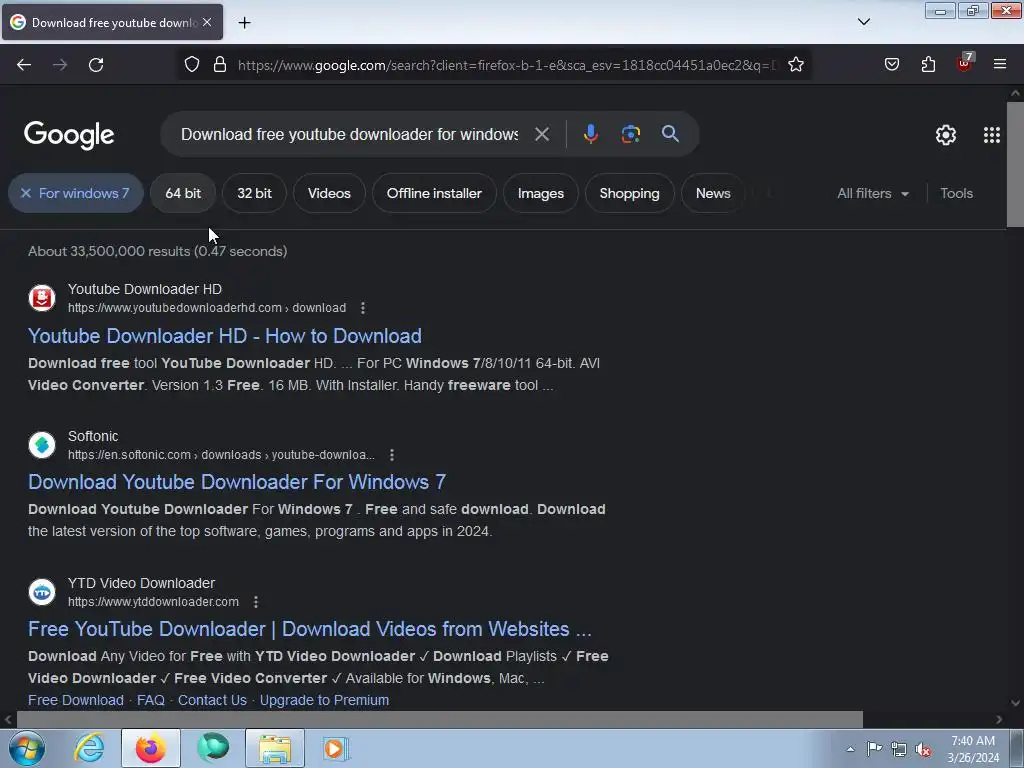Start voice search with the microphone icon
The image size is (1024, 768).
pyautogui.click(x=590, y=134)
